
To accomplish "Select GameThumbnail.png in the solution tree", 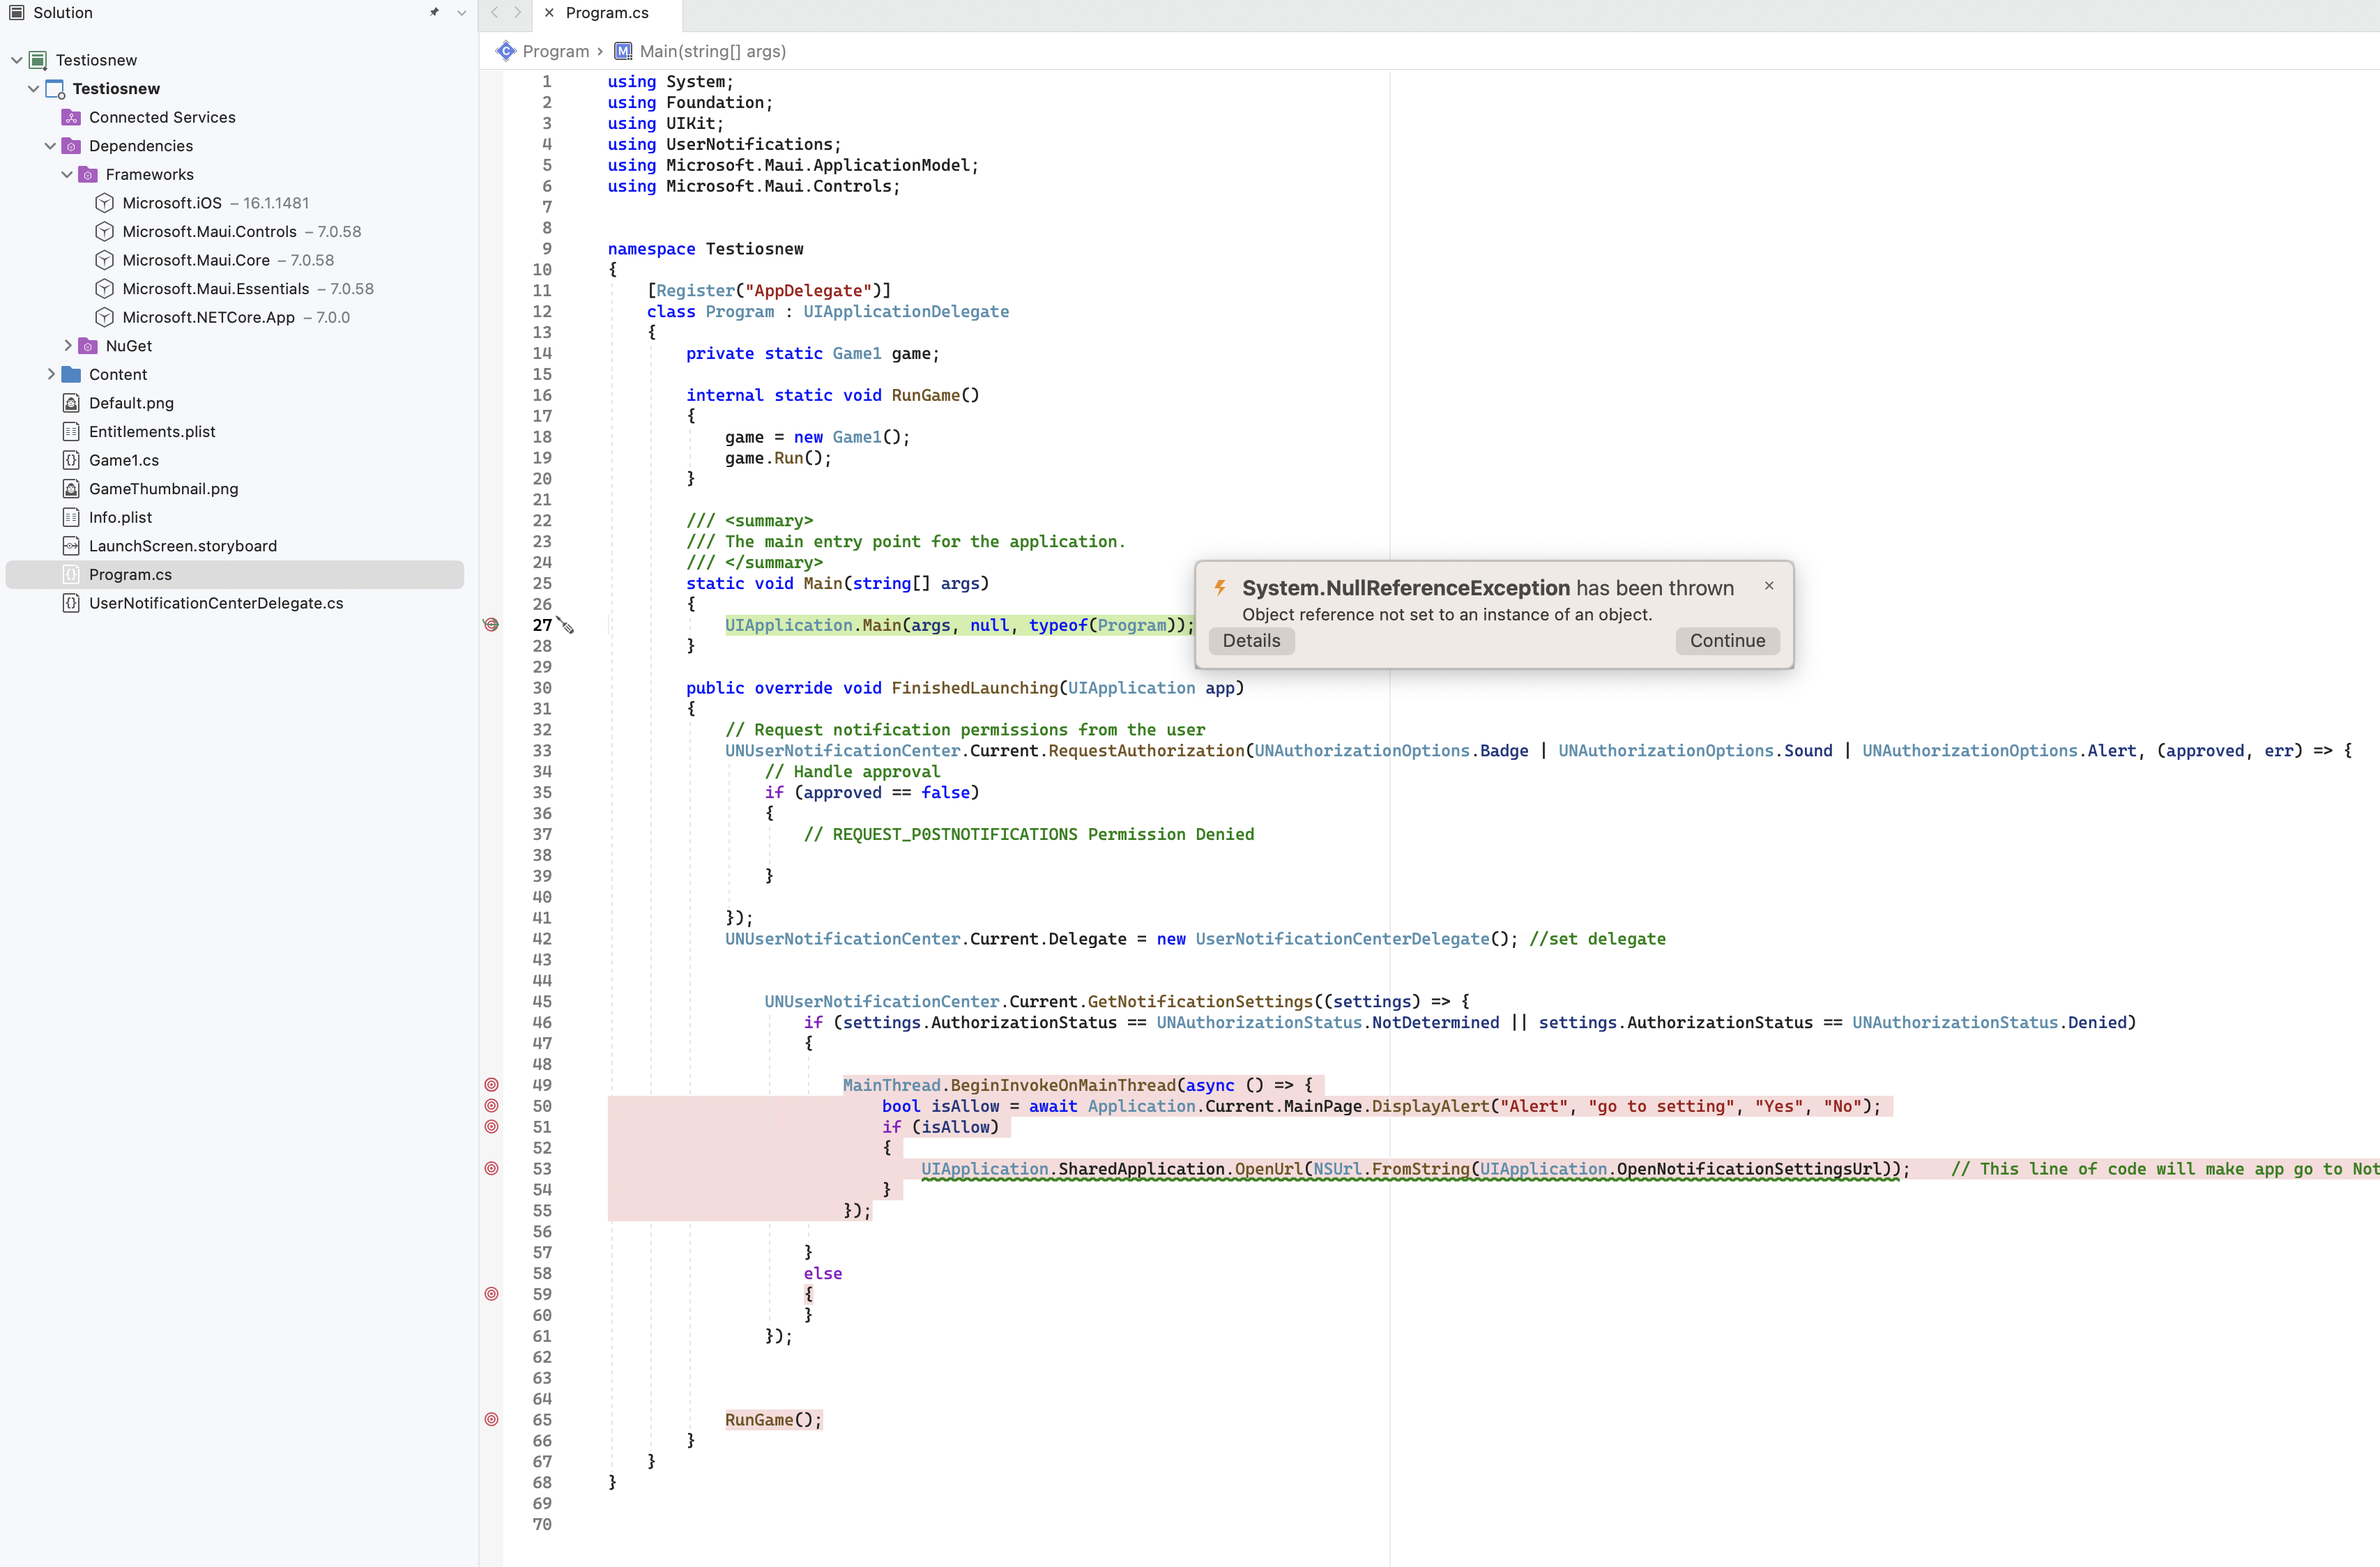I will [x=163, y=489].
